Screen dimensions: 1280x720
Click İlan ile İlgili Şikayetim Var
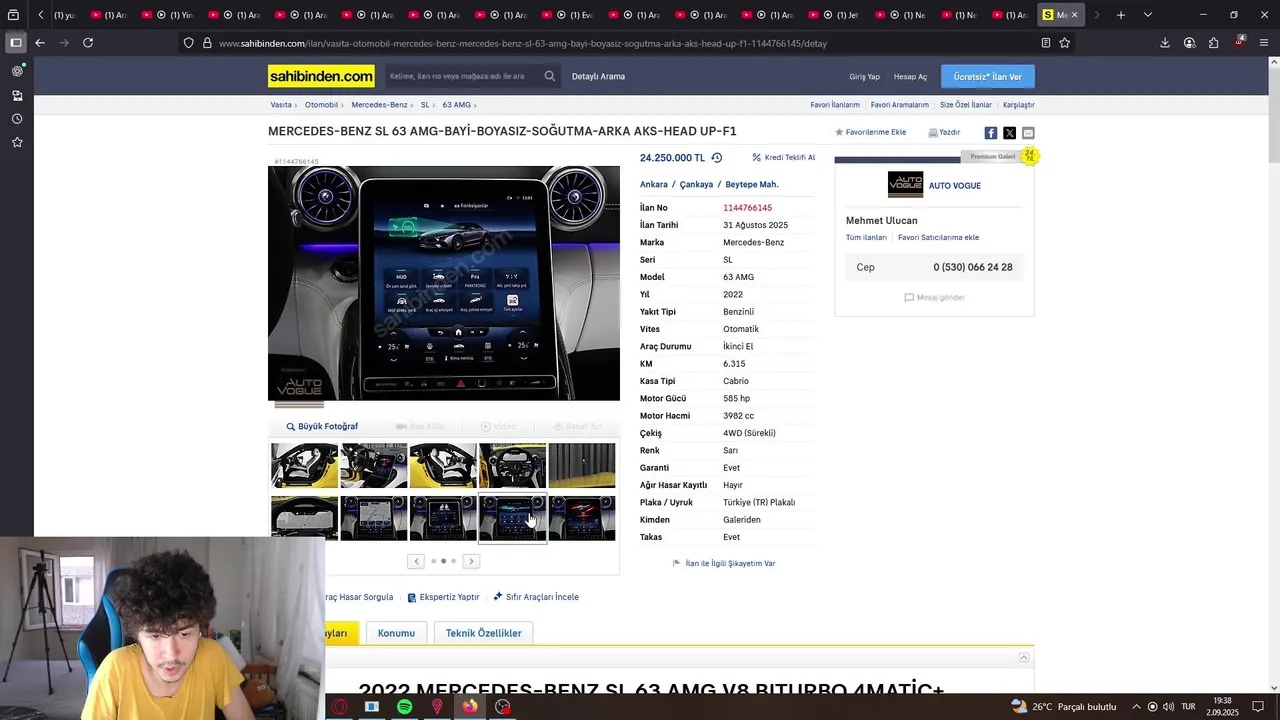(x=724, y=564)
